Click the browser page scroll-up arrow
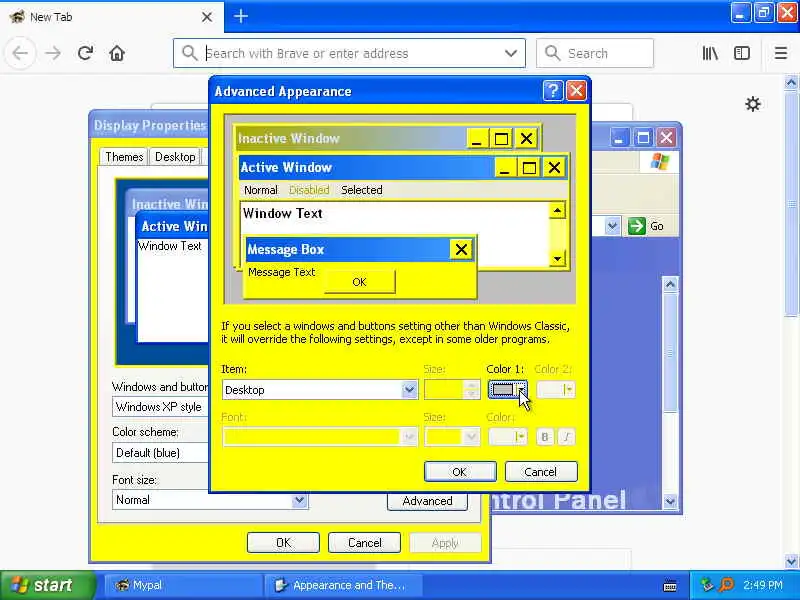Image resolution: width=800 pixels, height=600 pixels. coord(791,83)
